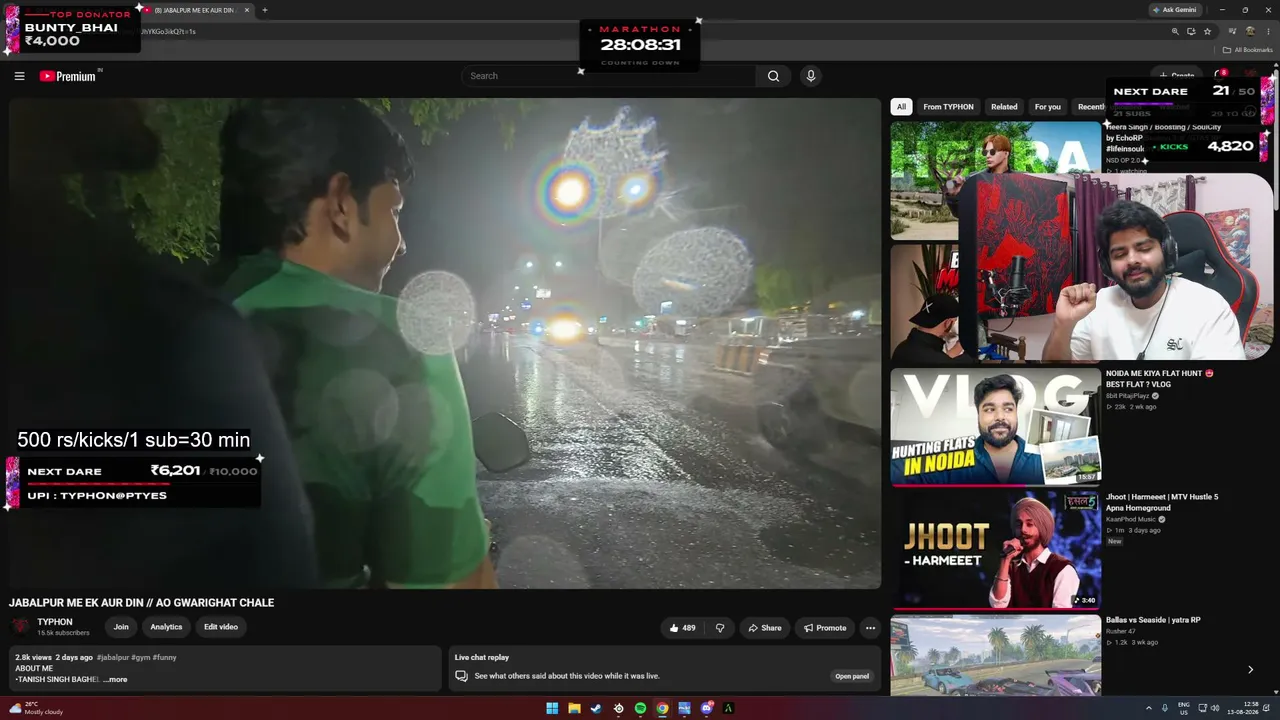Open the ENG US language switcher

(x=1184, y=709)
